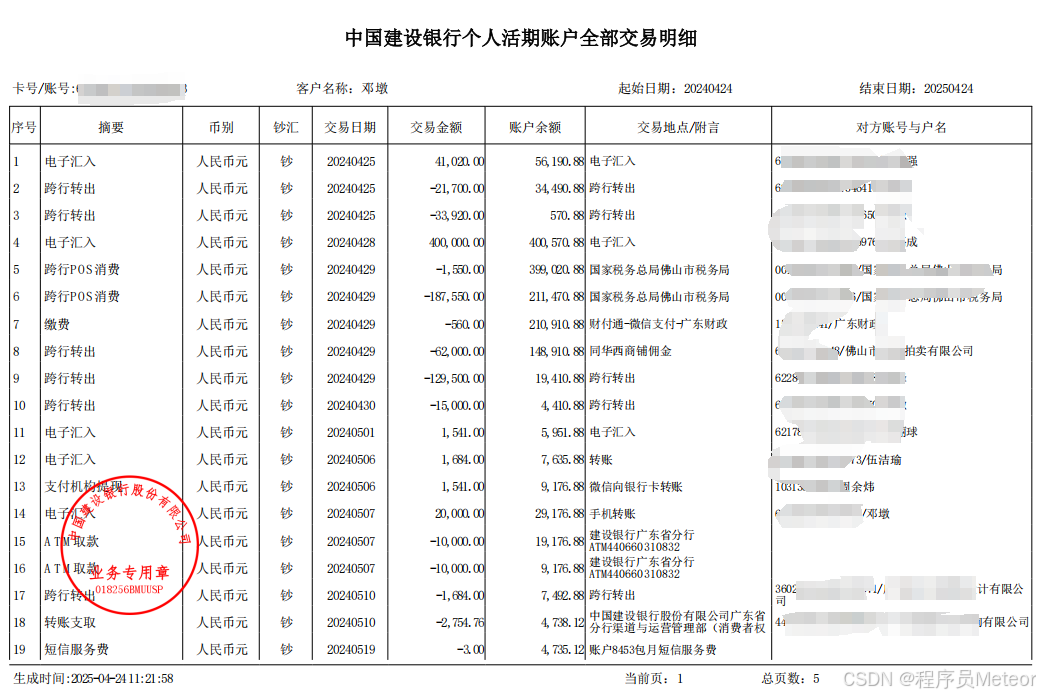Select the 账户8453包月短信服务费 remark
The image size is (1040, 697).
(653, 650)
